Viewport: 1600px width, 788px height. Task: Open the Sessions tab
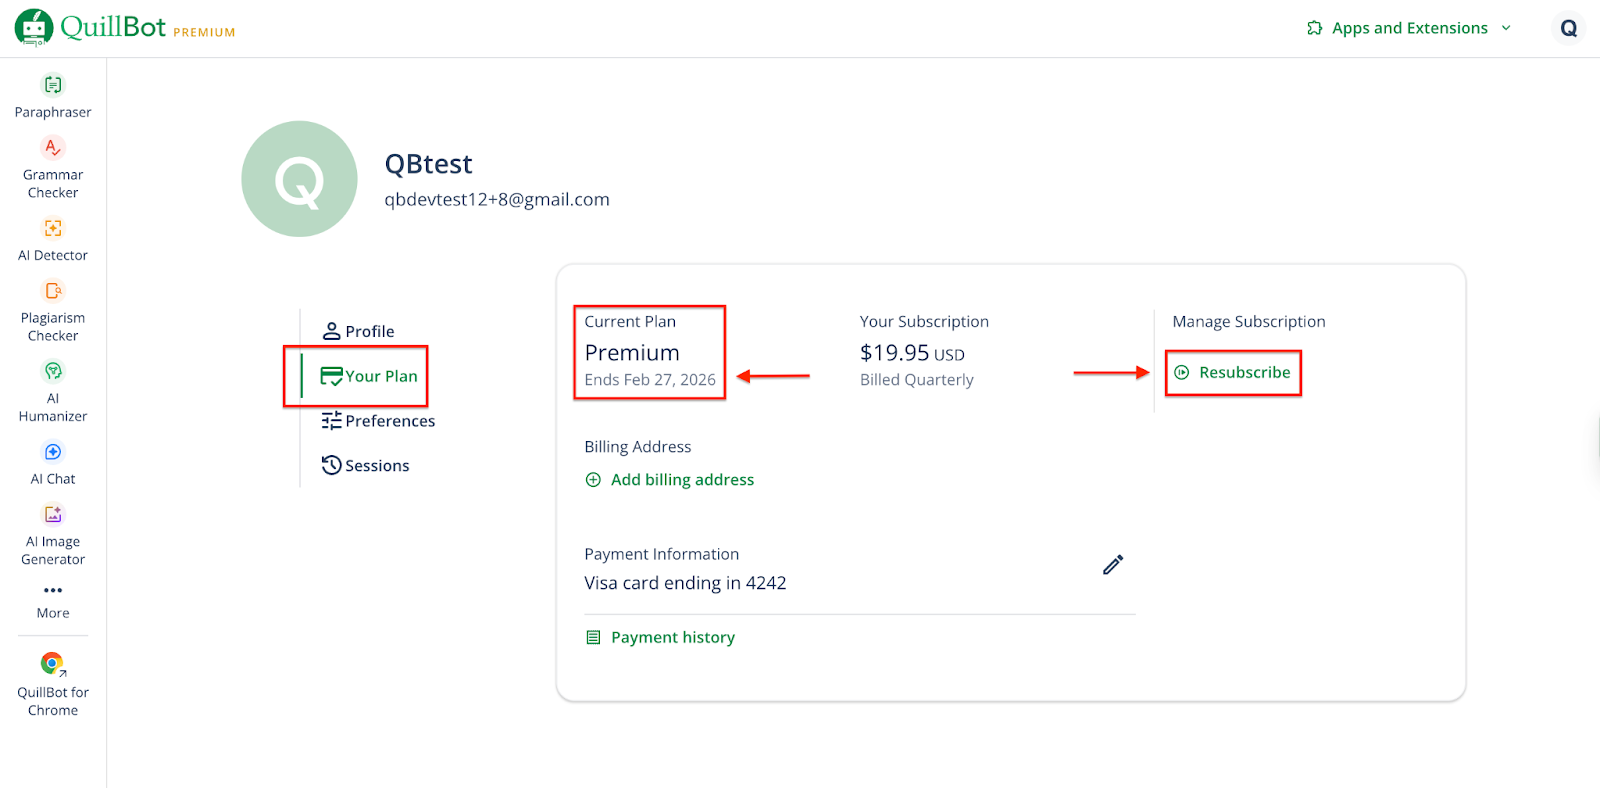366,466
